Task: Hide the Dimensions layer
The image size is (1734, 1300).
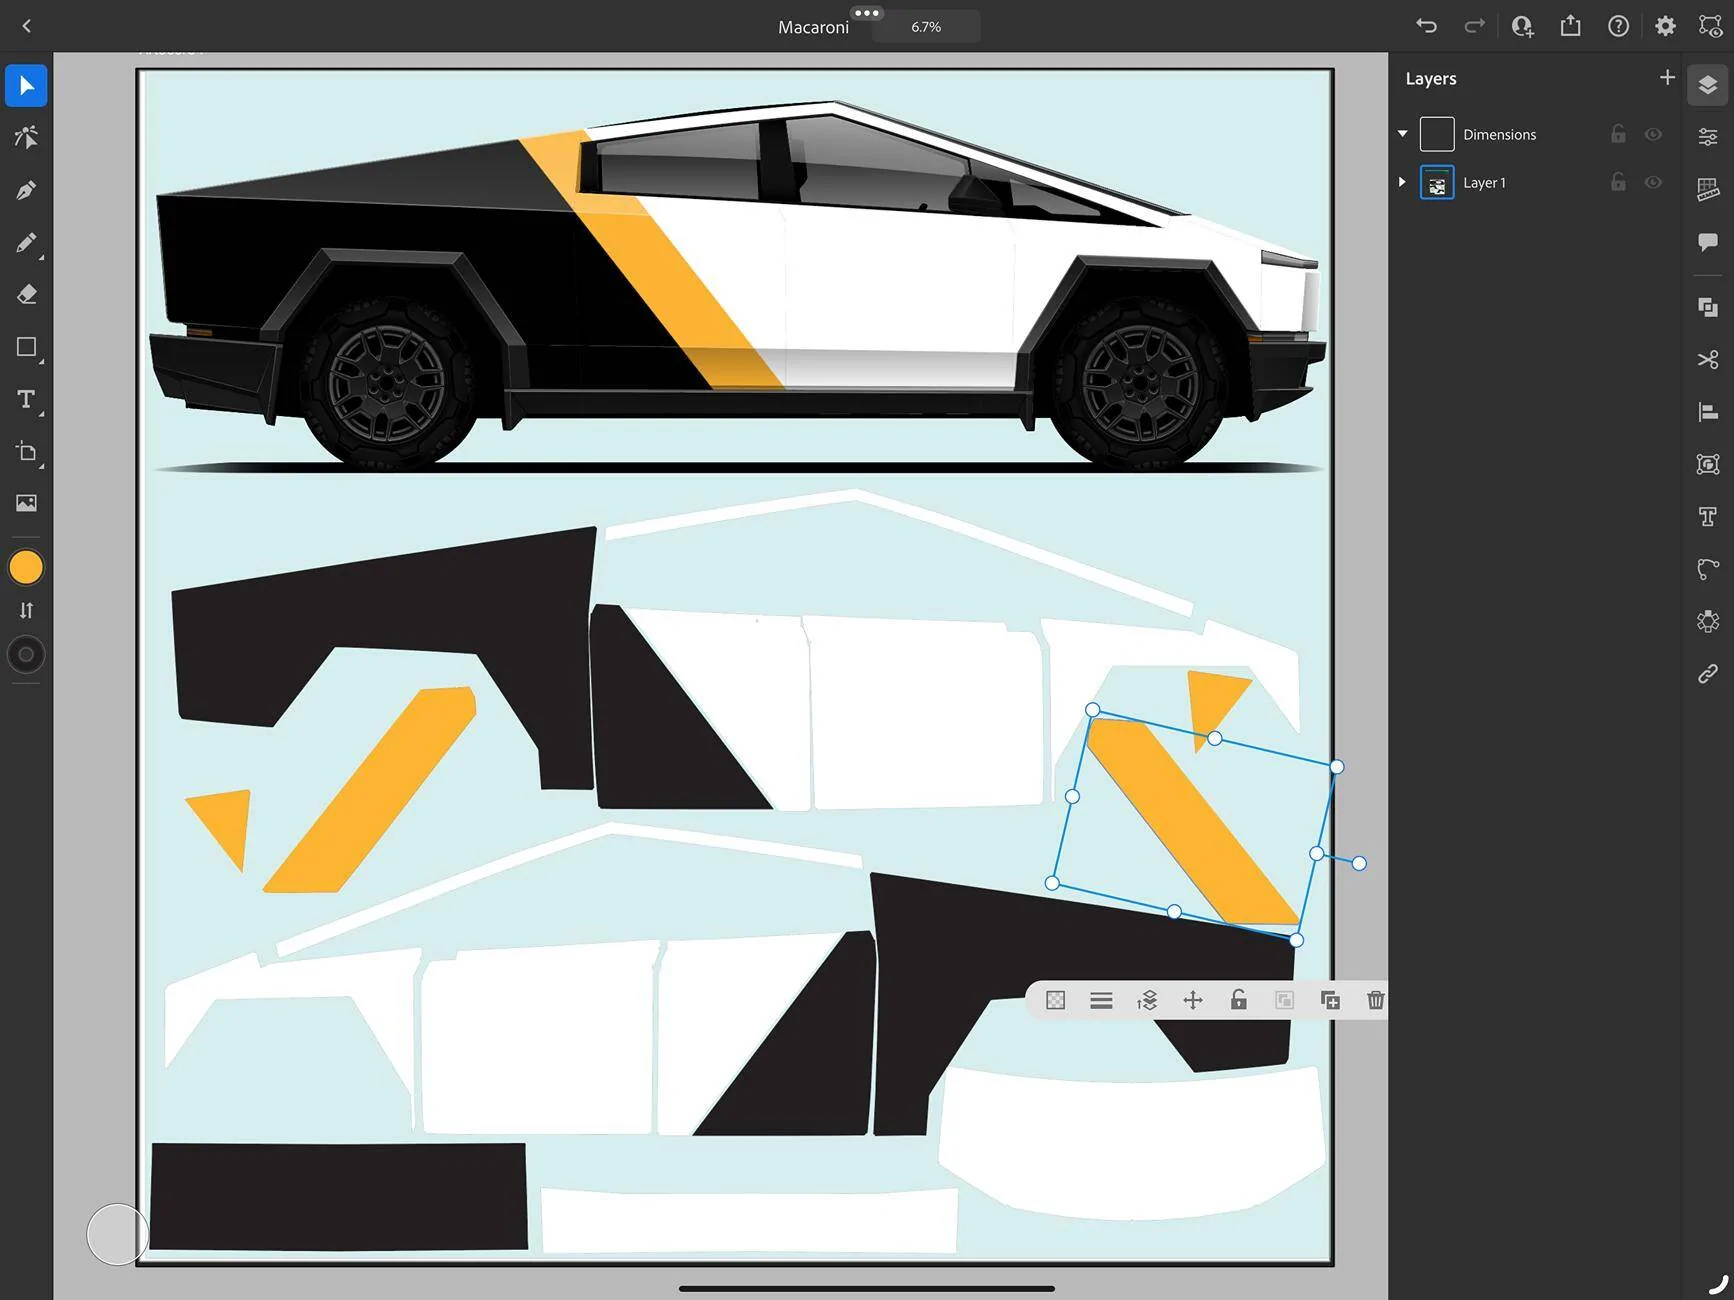Action: (1653, 134)
